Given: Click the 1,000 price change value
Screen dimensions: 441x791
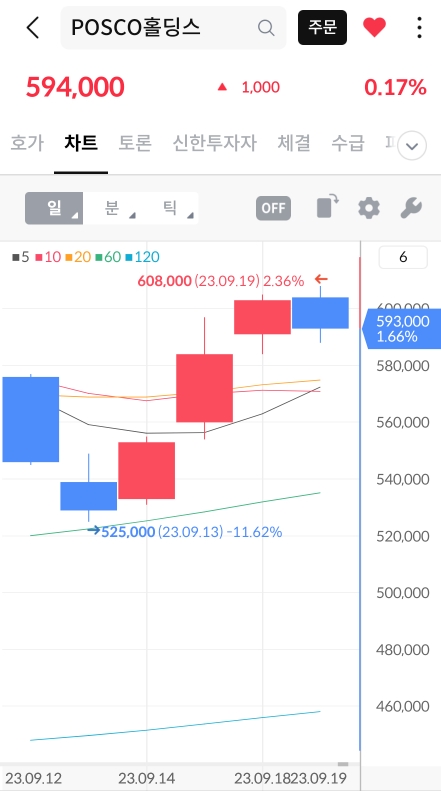Looking at the screenshot, I should 260,87.
